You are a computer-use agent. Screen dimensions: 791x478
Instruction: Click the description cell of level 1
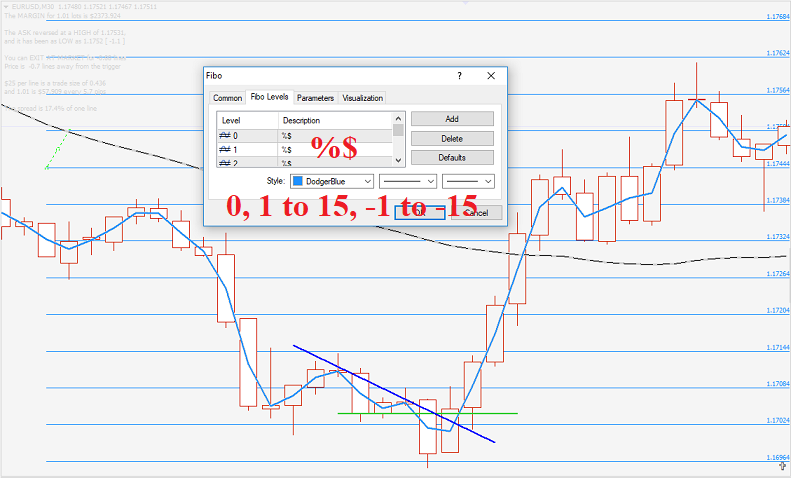[335, 150]
